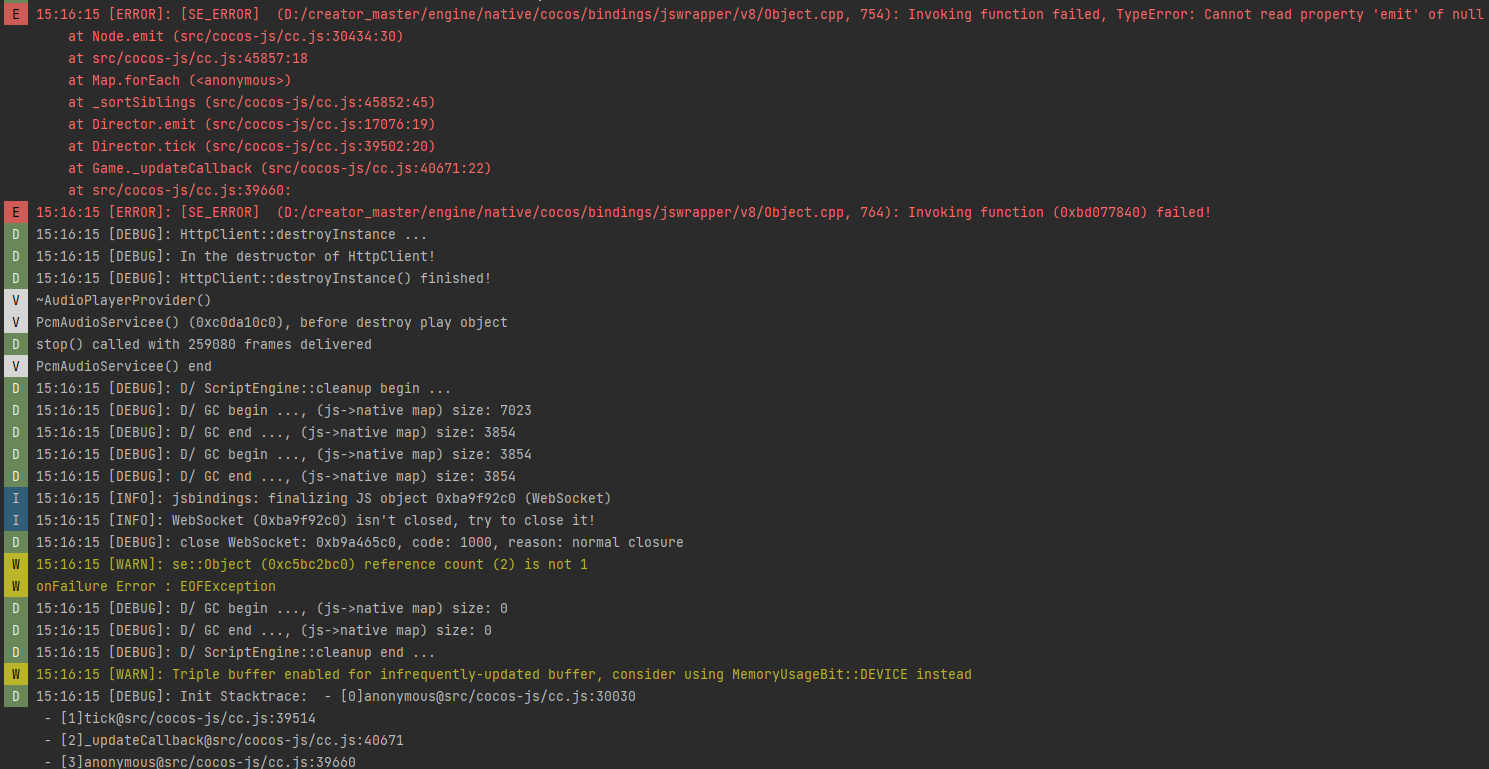Click the W badge on the Triple buffer warning
This screenshot has height=769, width=1489.
pos(15,674)
